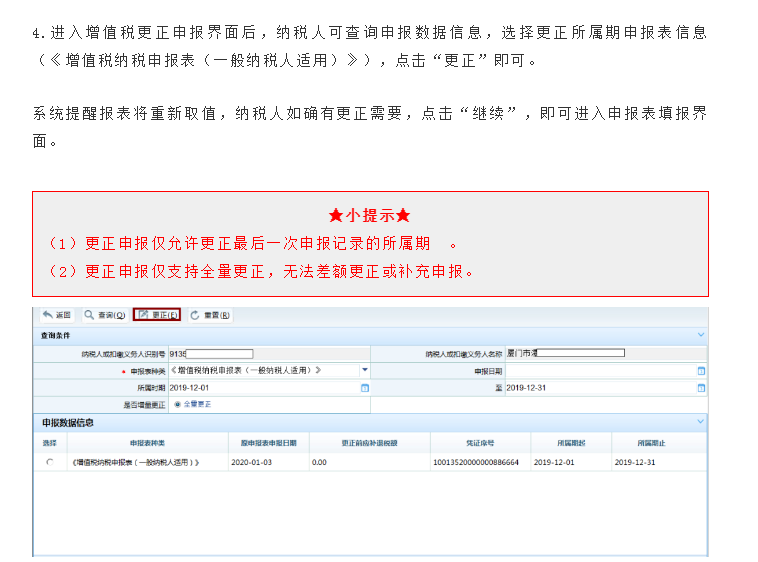Screen dimensions: 758x562
Task: Click the 所属时期 2019-12-01 input field
Action: coord(264,388)
